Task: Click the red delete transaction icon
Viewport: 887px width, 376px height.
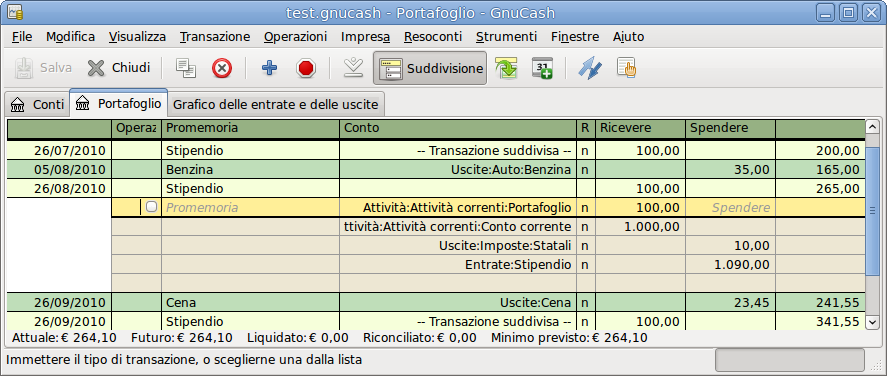Action: [x=222, y=68]
